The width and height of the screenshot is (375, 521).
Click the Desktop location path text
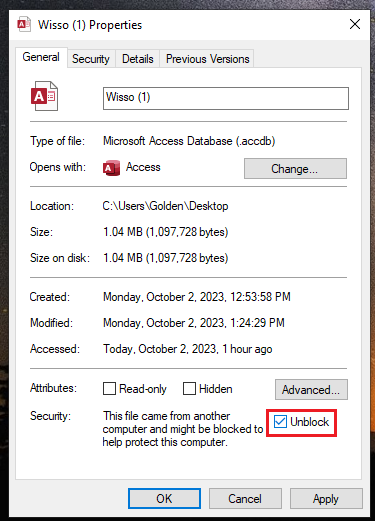click(165, 206)
